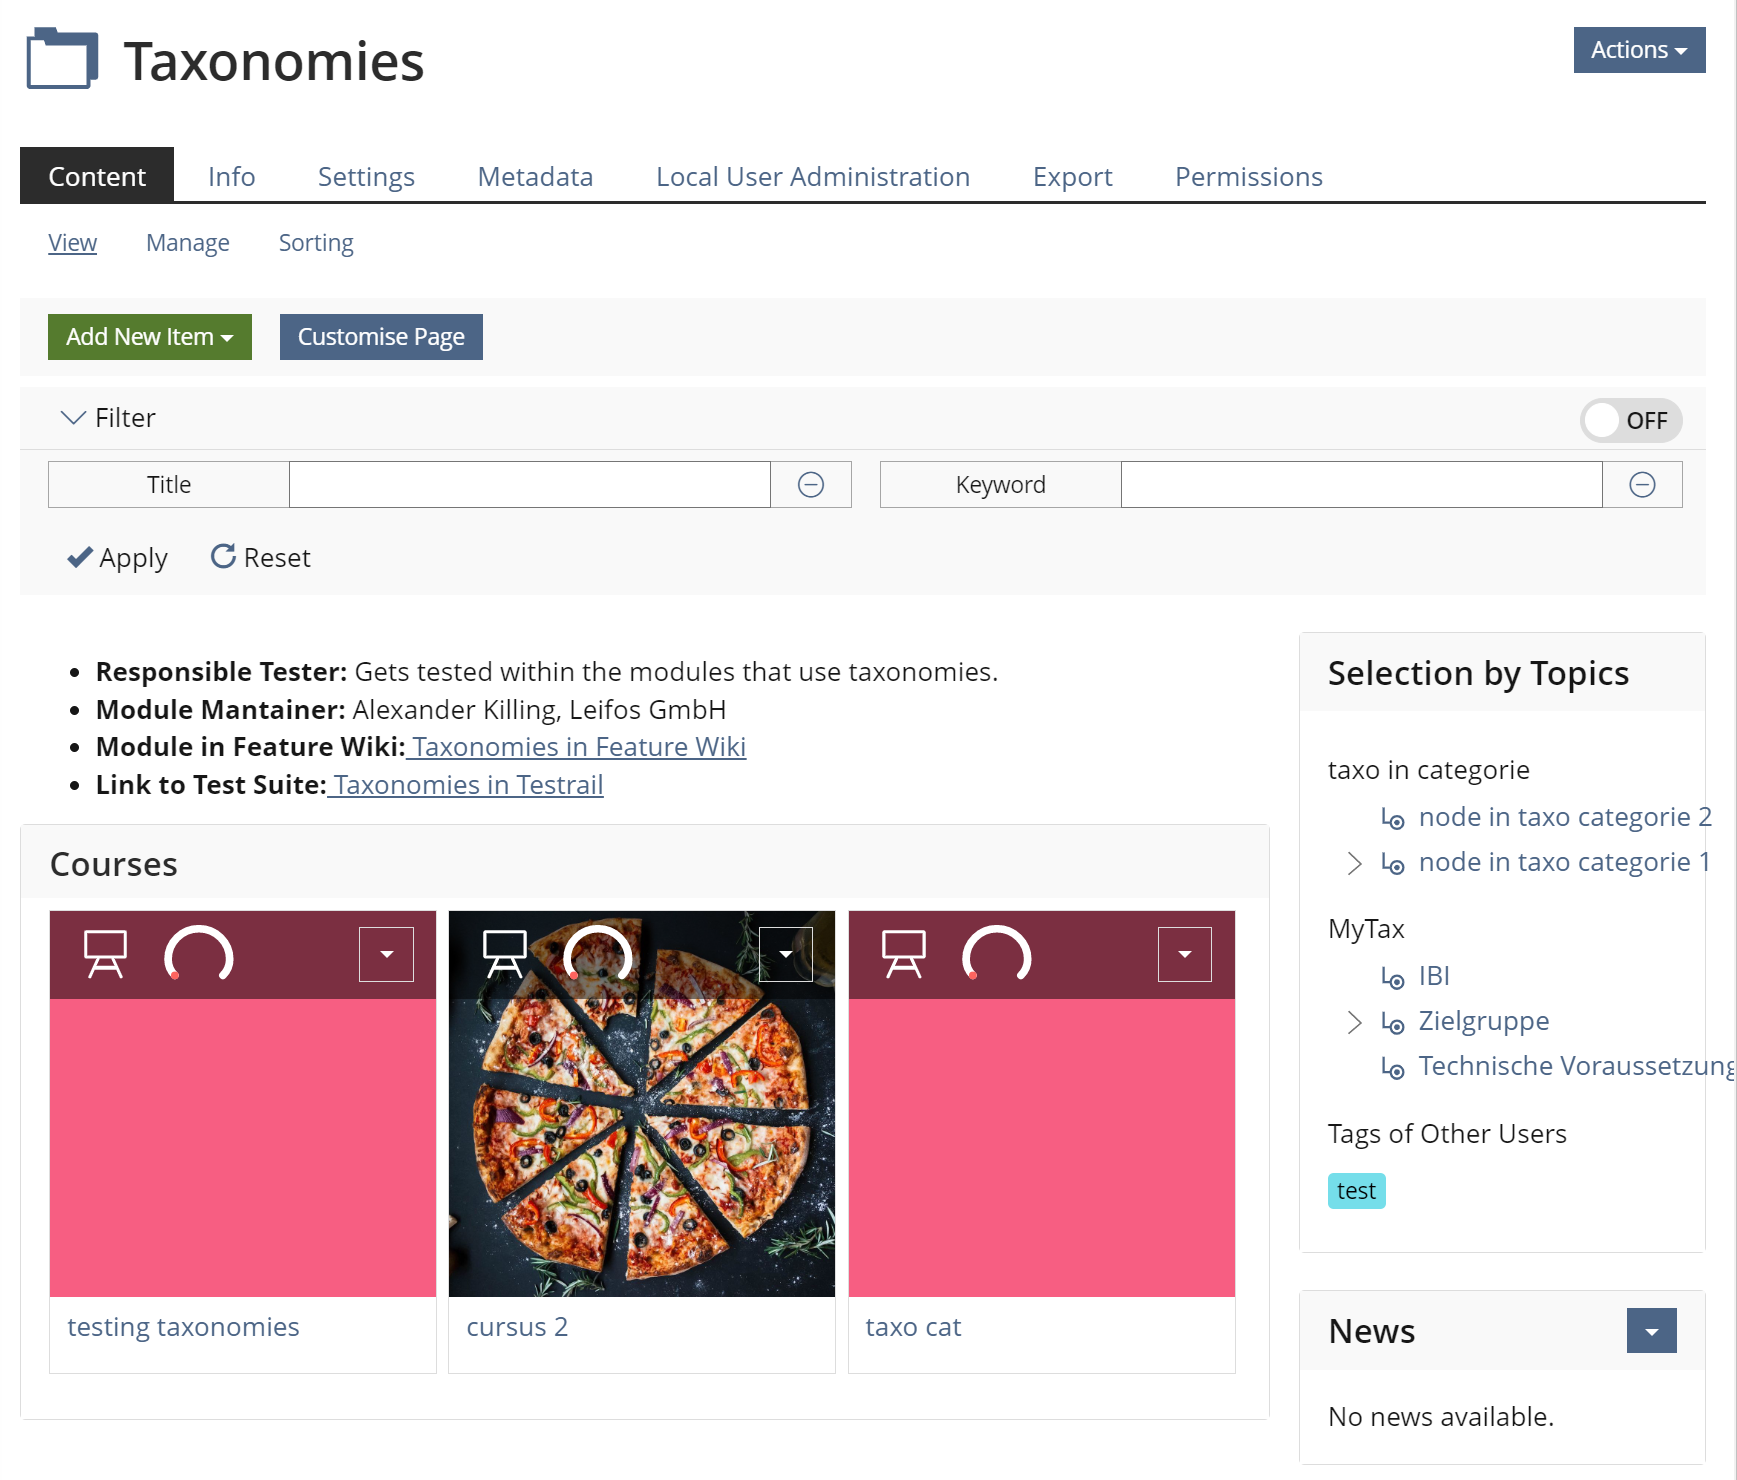Click progress ring on cursus 2 card
Screen dimensions: 1737x1480
[x=598, y=954]
